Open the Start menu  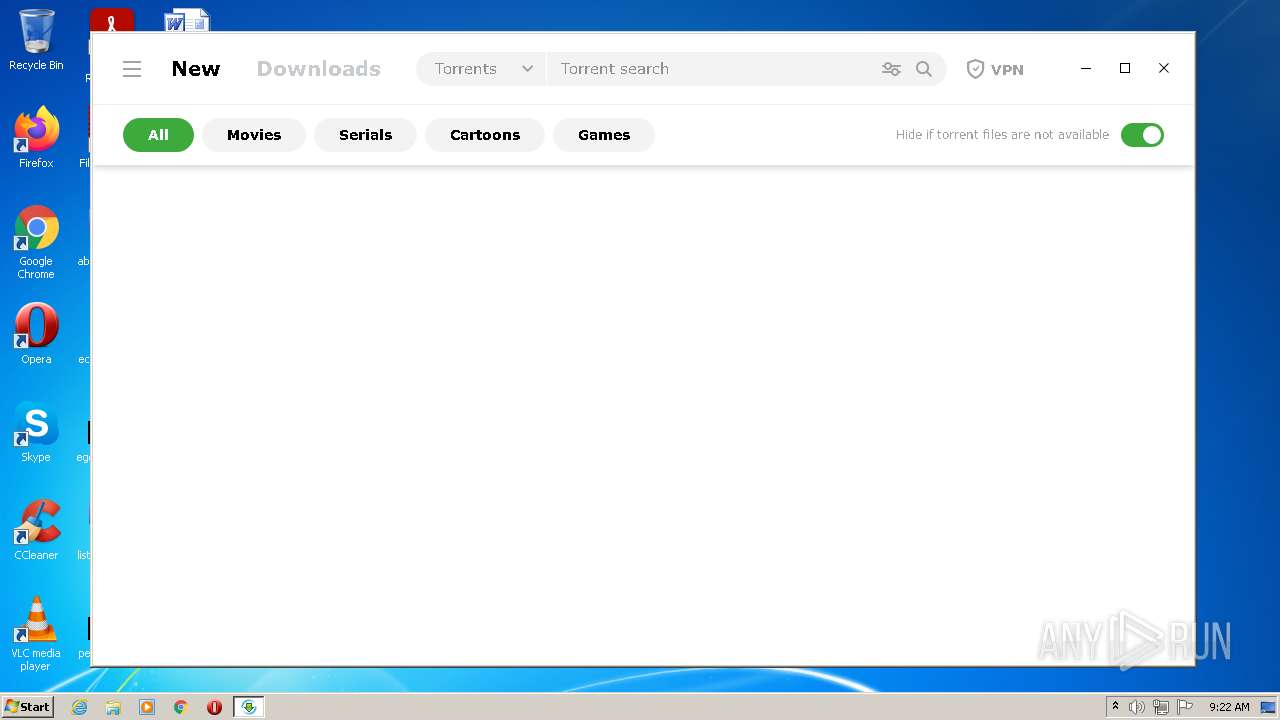27,707
